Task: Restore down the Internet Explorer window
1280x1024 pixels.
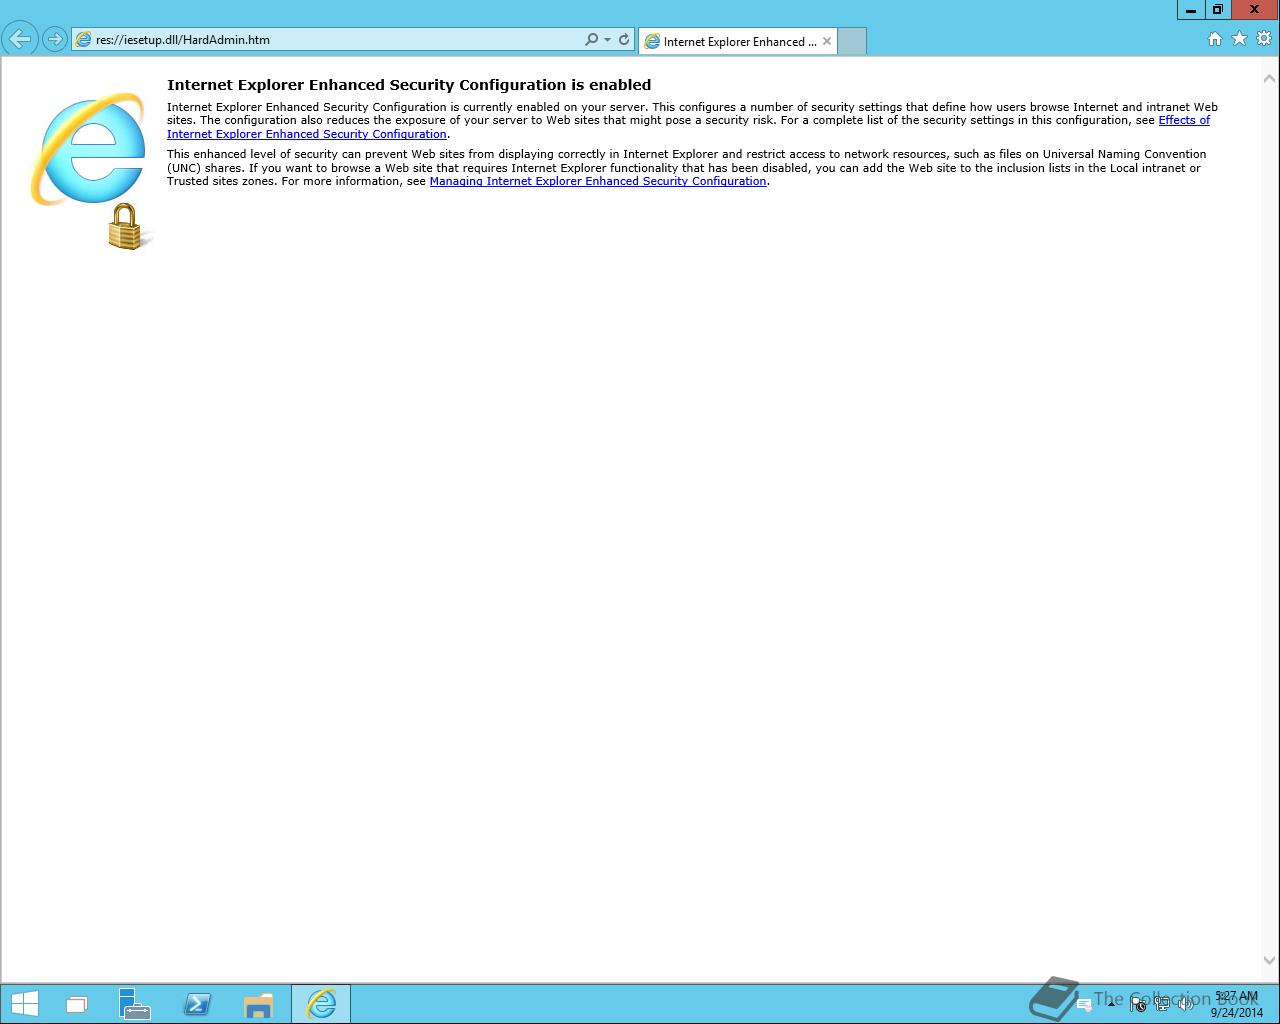Action: pyautogui.click(x=1217, y=10)
